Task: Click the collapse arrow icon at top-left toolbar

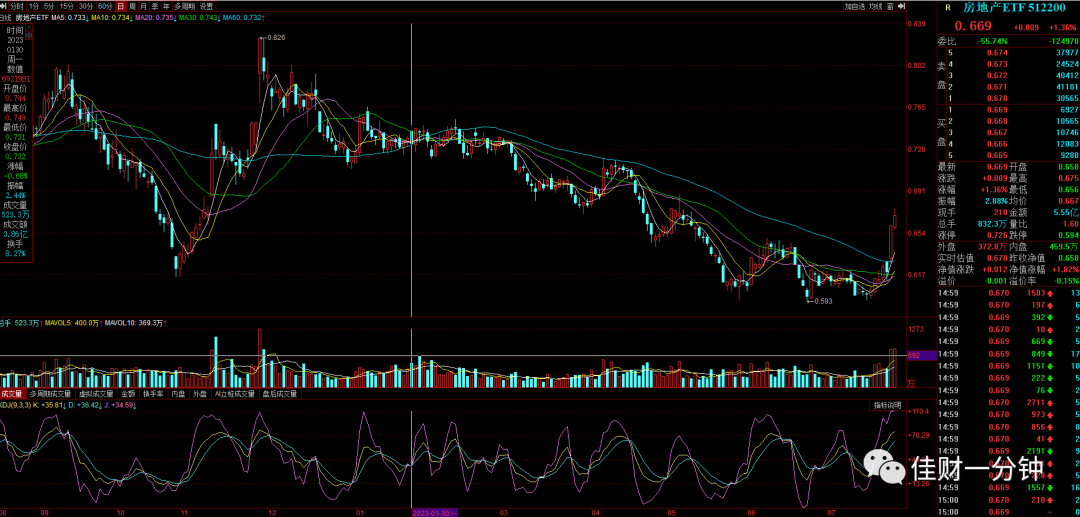Action: tap(3, 6)
